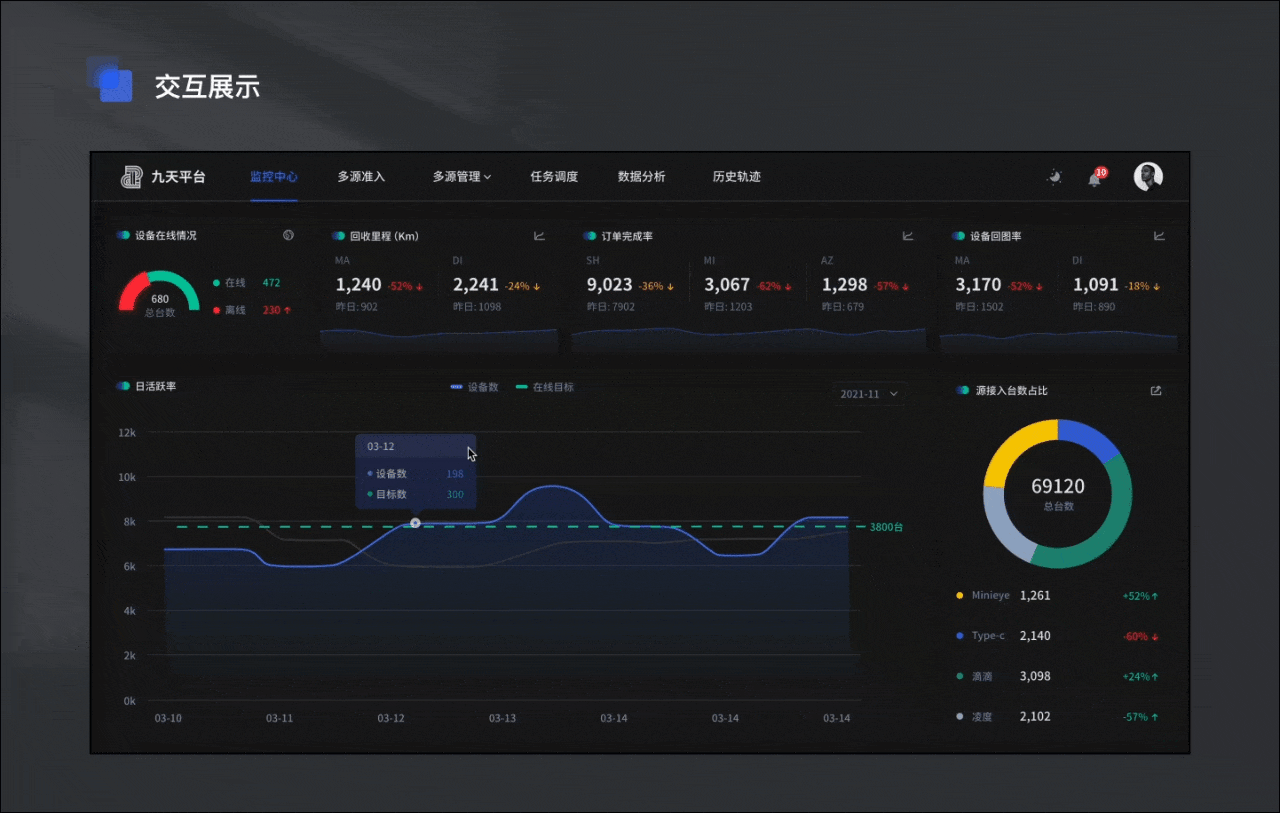Screen dimensions: 1280x813
Task: Toggle the 在线目标 legend series
Action: pos(545,387)
